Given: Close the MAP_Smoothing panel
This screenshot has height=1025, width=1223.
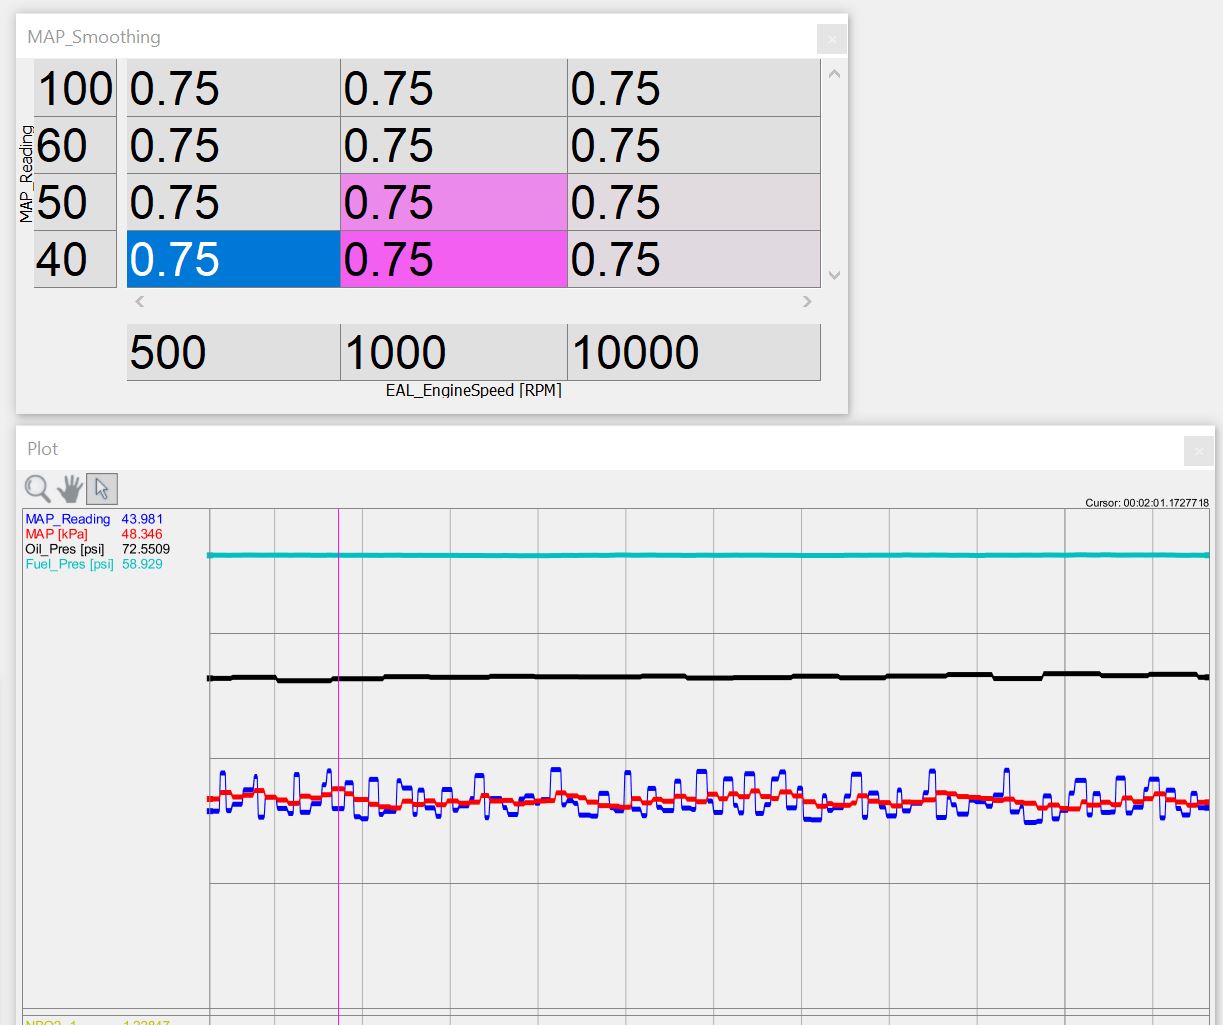Looking at the screenshot, I should (x=831, y=40).
